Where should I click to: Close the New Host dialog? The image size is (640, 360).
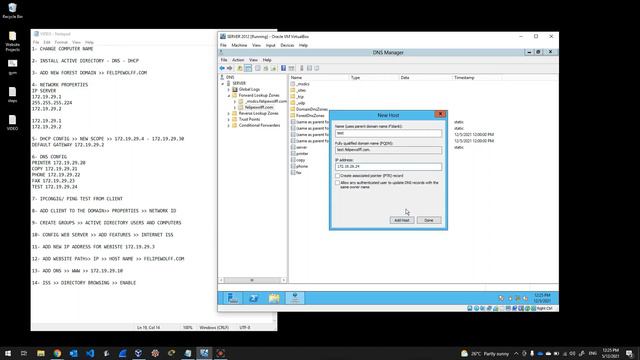[440, 114]
